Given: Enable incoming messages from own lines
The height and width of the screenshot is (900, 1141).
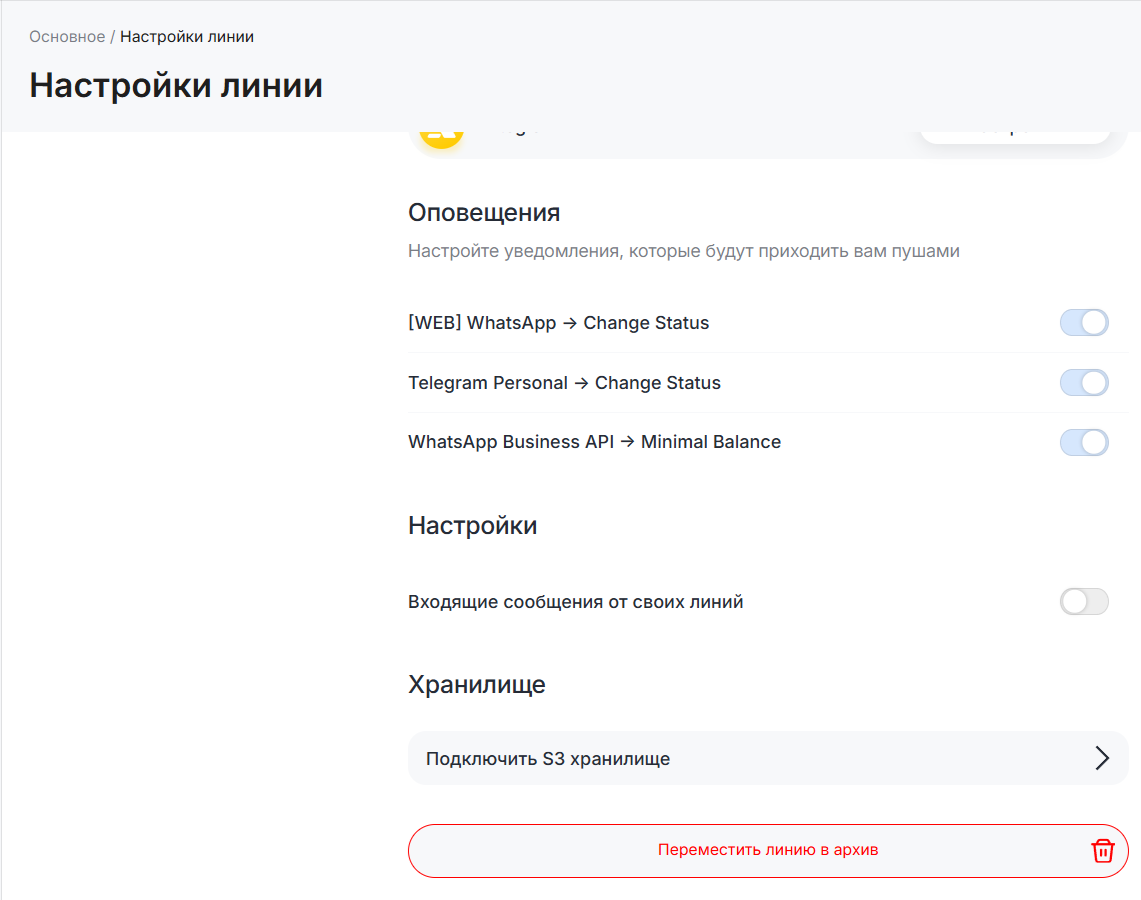Looking at the screenshot, I should (x=1084, y=602).
